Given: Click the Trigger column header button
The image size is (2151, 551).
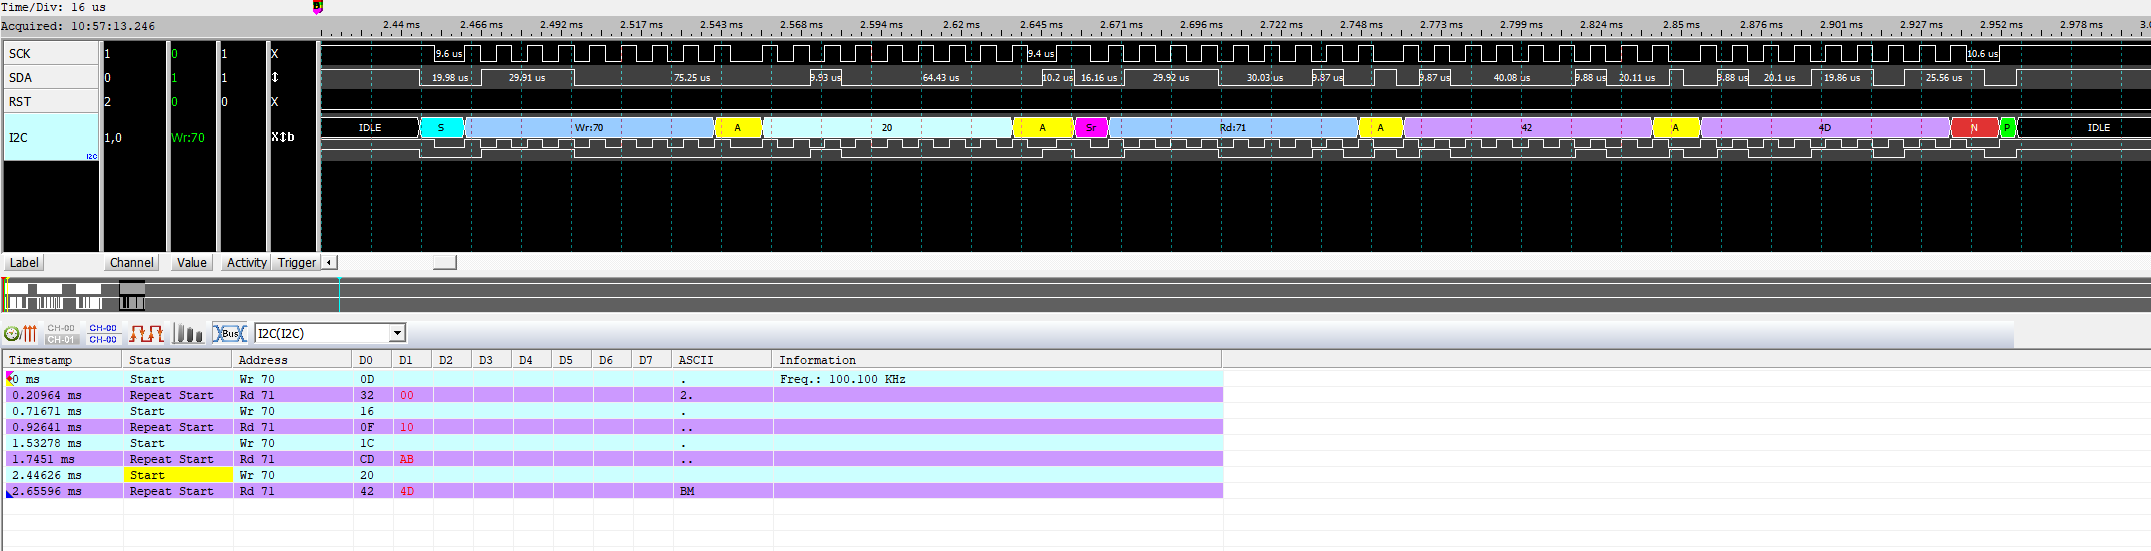Looking at the screenshot, I should coord(296,263).
